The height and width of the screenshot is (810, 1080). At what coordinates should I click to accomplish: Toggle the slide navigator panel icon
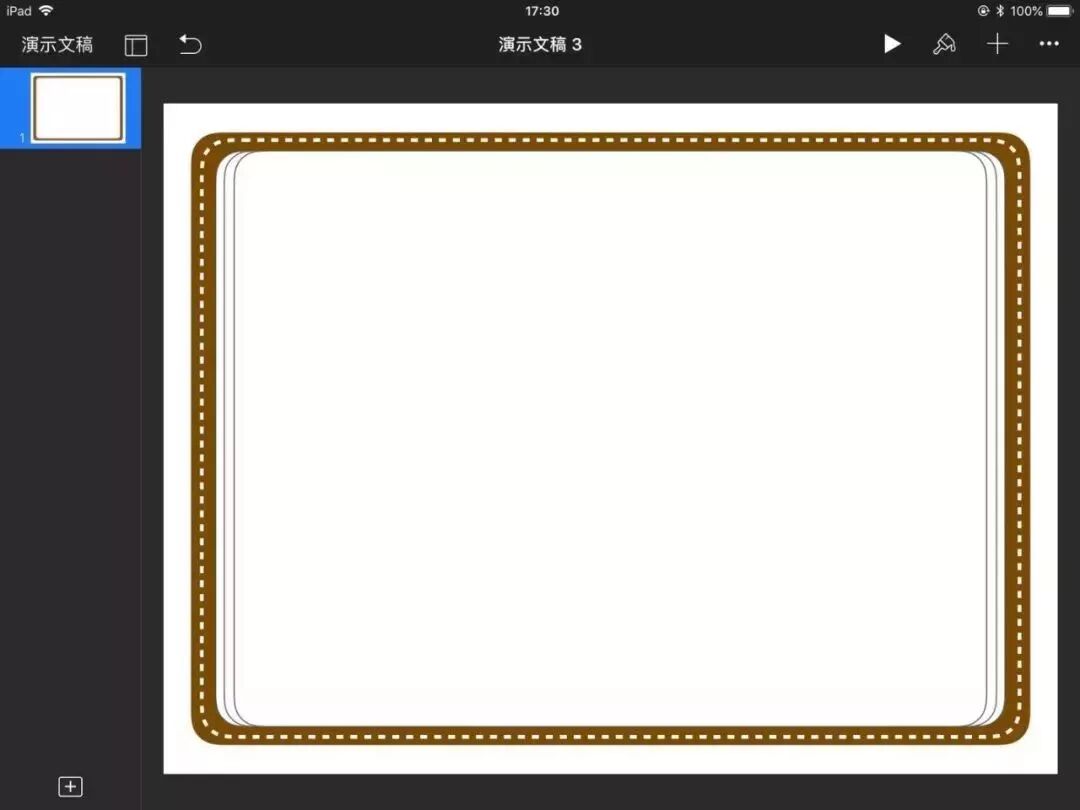click(136, 45)
